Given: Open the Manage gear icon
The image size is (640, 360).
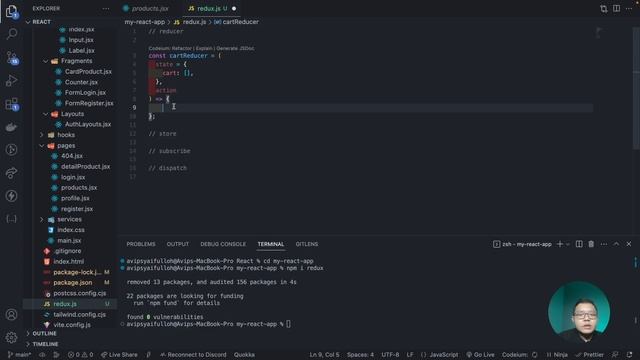Looking at the screenshot, I should point(11,337).
